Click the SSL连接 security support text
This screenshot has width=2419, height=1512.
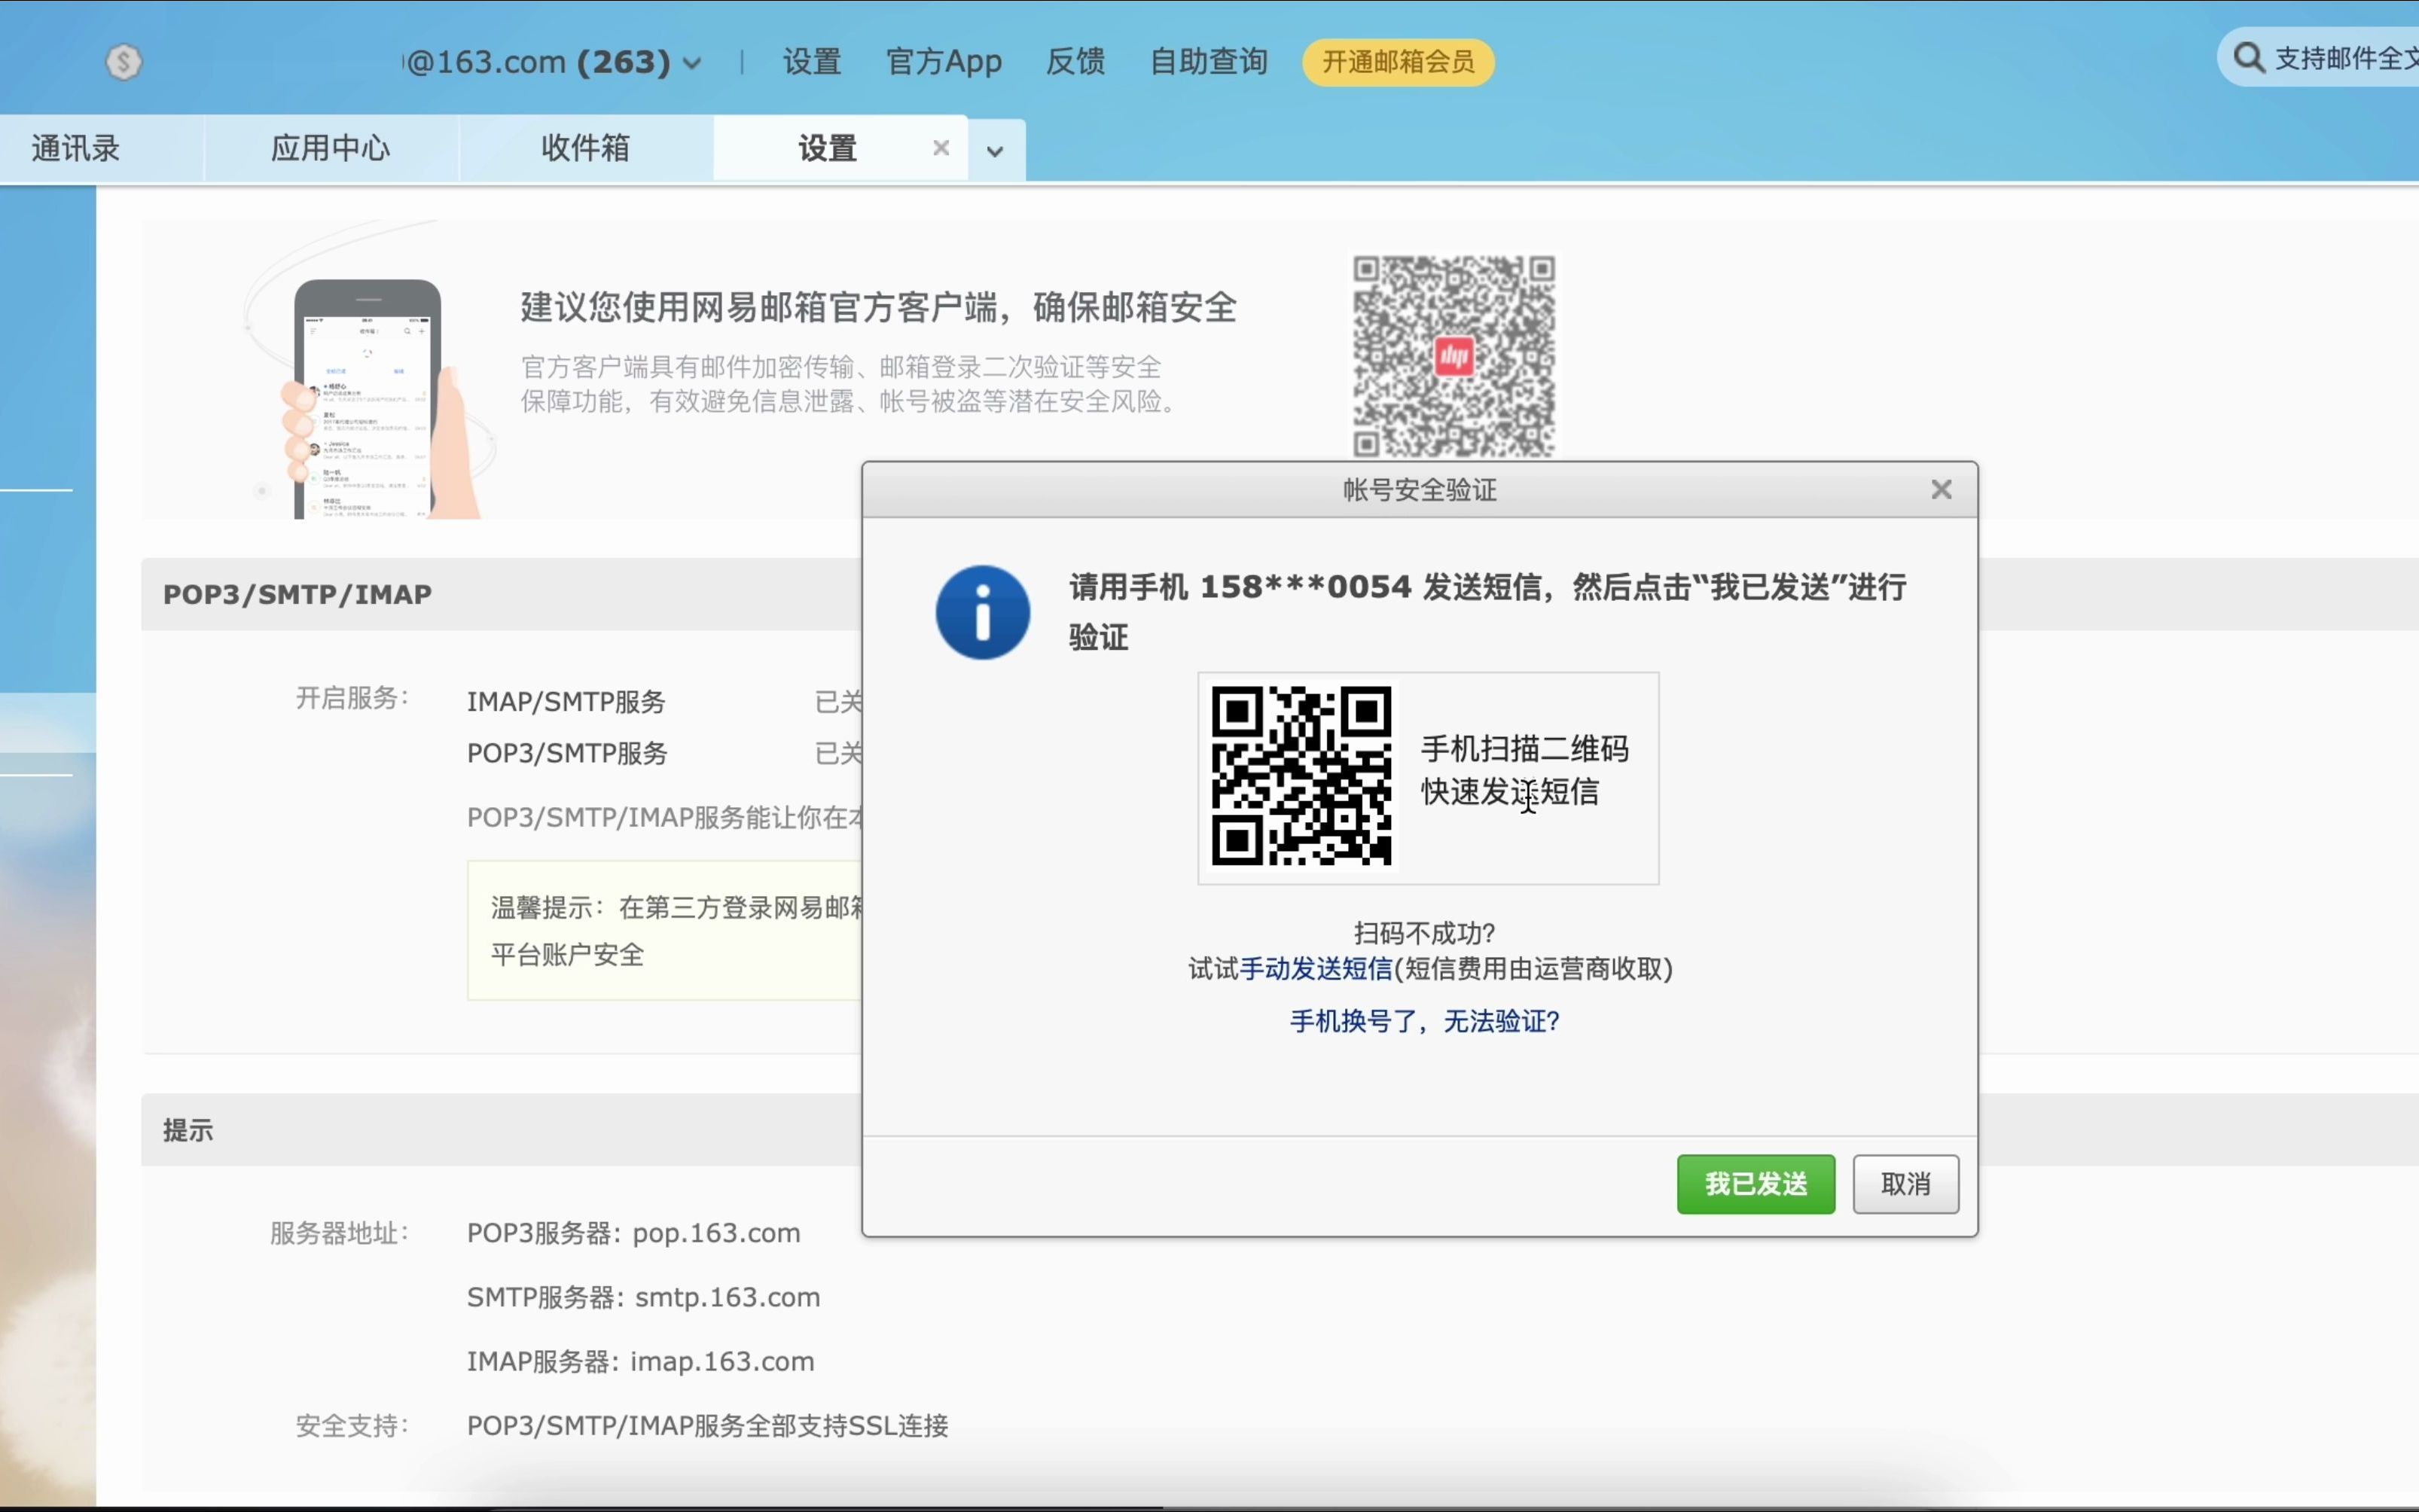pyautogui.click(x=707, y=1425)
